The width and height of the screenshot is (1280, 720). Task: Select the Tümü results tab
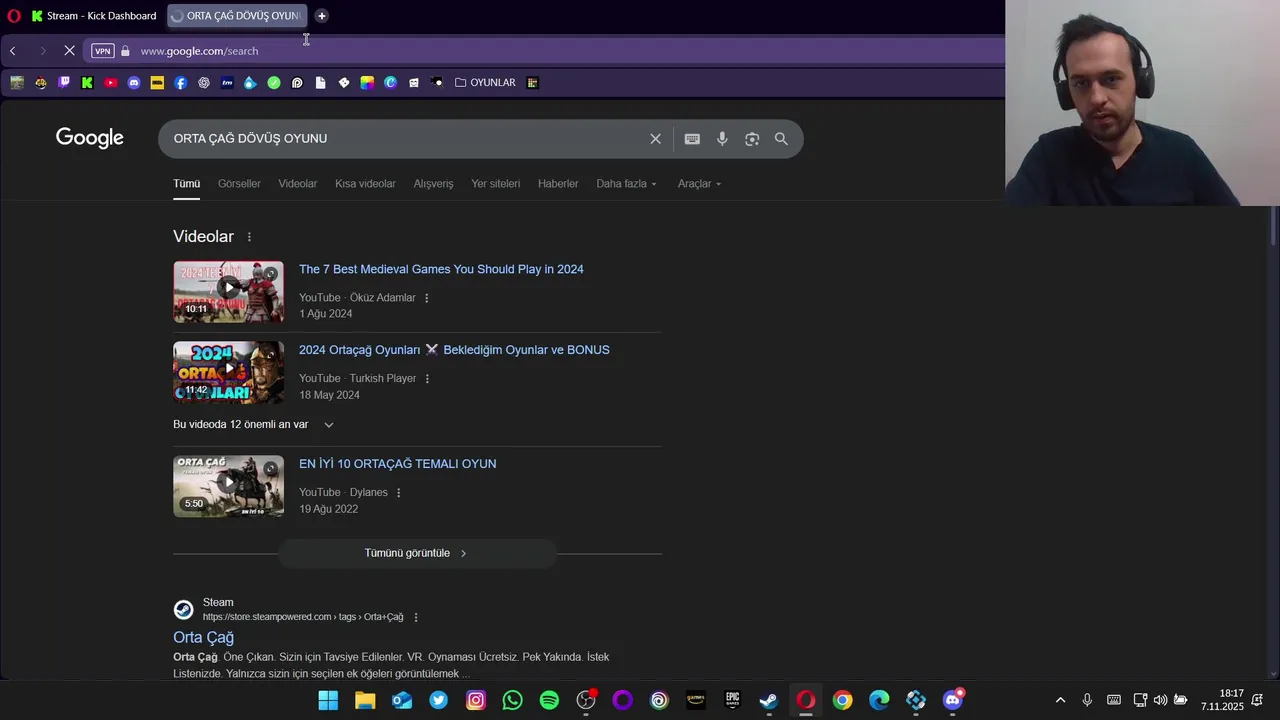click(x=187, y=184)
